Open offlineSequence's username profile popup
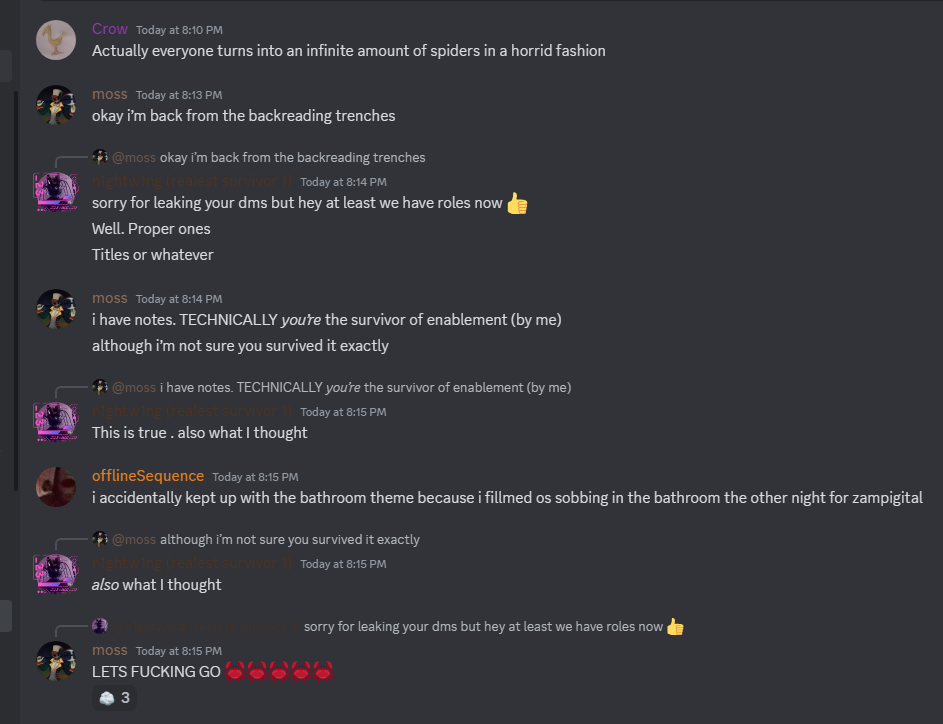943x724 pixels. point(148,476)
